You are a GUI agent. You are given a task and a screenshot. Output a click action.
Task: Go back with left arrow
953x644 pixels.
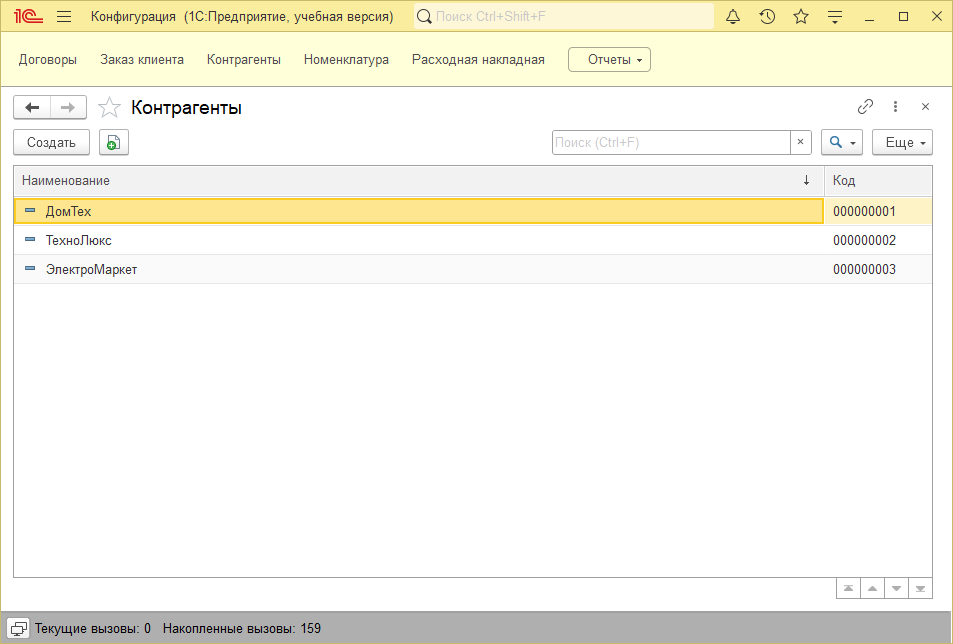click(x=32, y=108)
